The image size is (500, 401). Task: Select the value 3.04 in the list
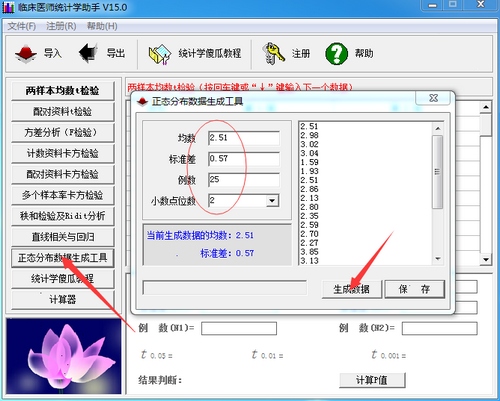pyautogui.click(x=309, y=154)
